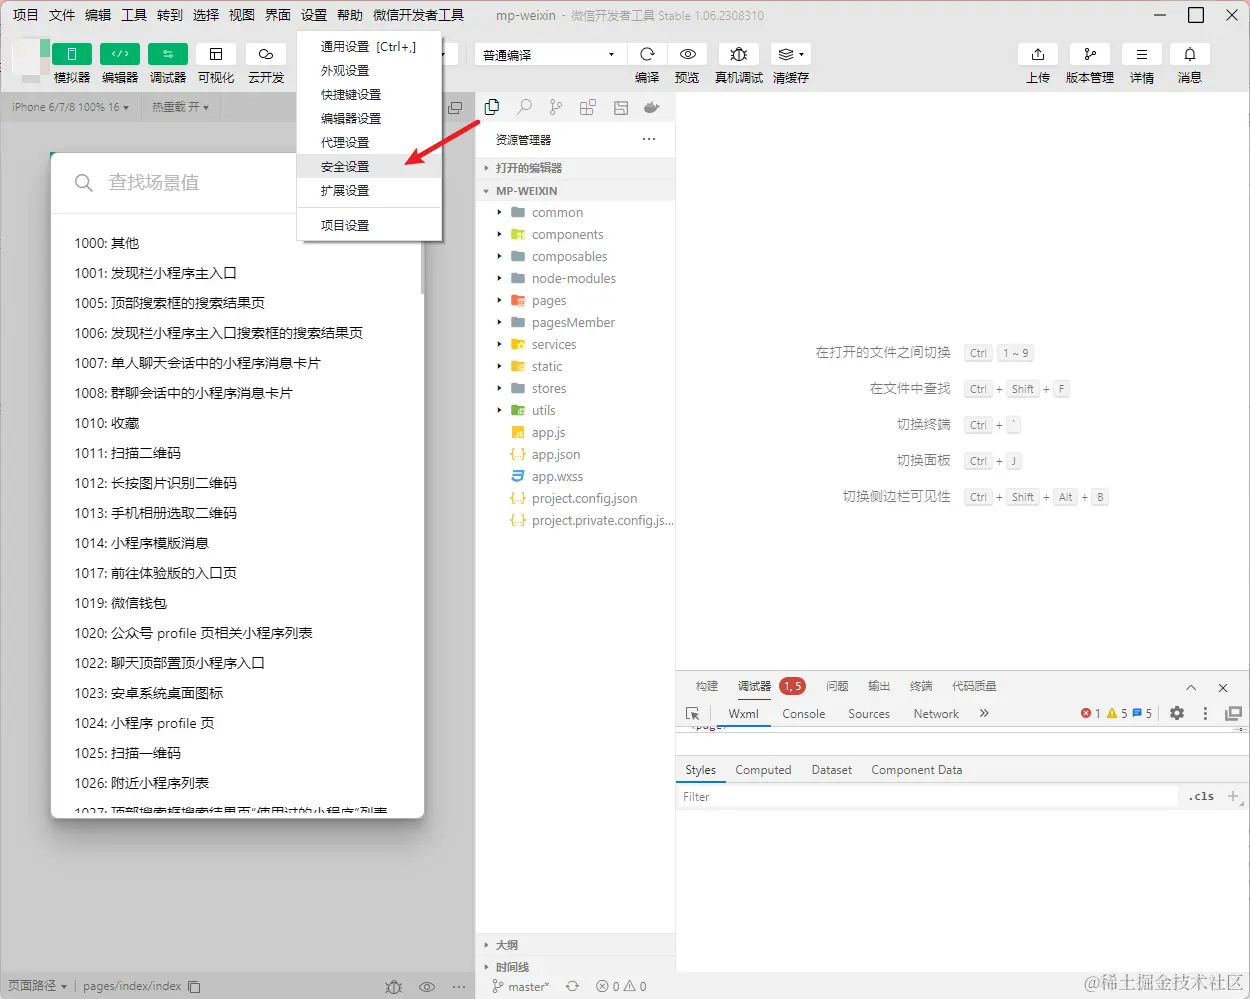This screenshot has height=999, width=1250.
Task: Open 版本管理 version control icon
Action: click(1090, 54)
